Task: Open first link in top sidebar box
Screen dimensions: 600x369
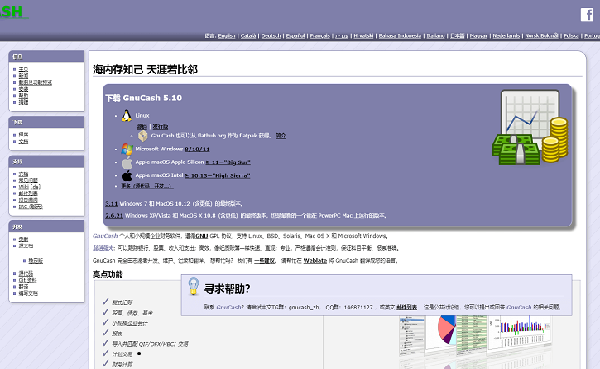Action: point(23,69)
